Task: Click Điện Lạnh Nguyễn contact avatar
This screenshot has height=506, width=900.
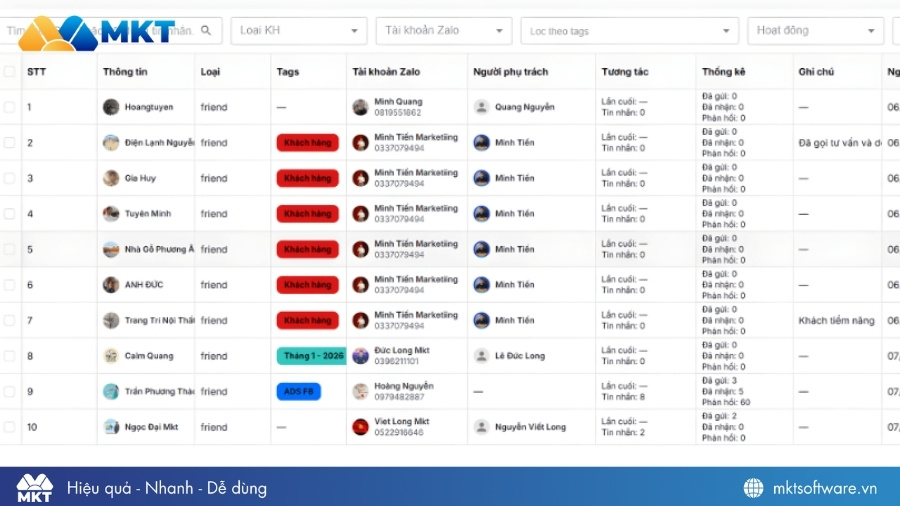Action: [x=111, y=143]
